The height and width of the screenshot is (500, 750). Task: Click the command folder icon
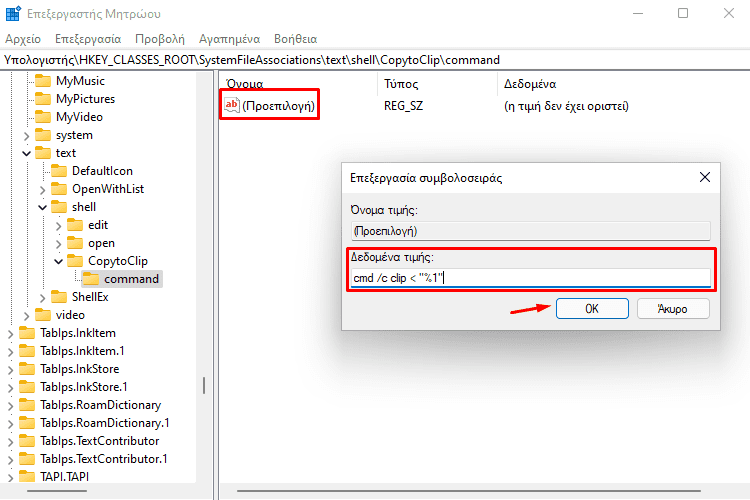(x=91, y=279)
